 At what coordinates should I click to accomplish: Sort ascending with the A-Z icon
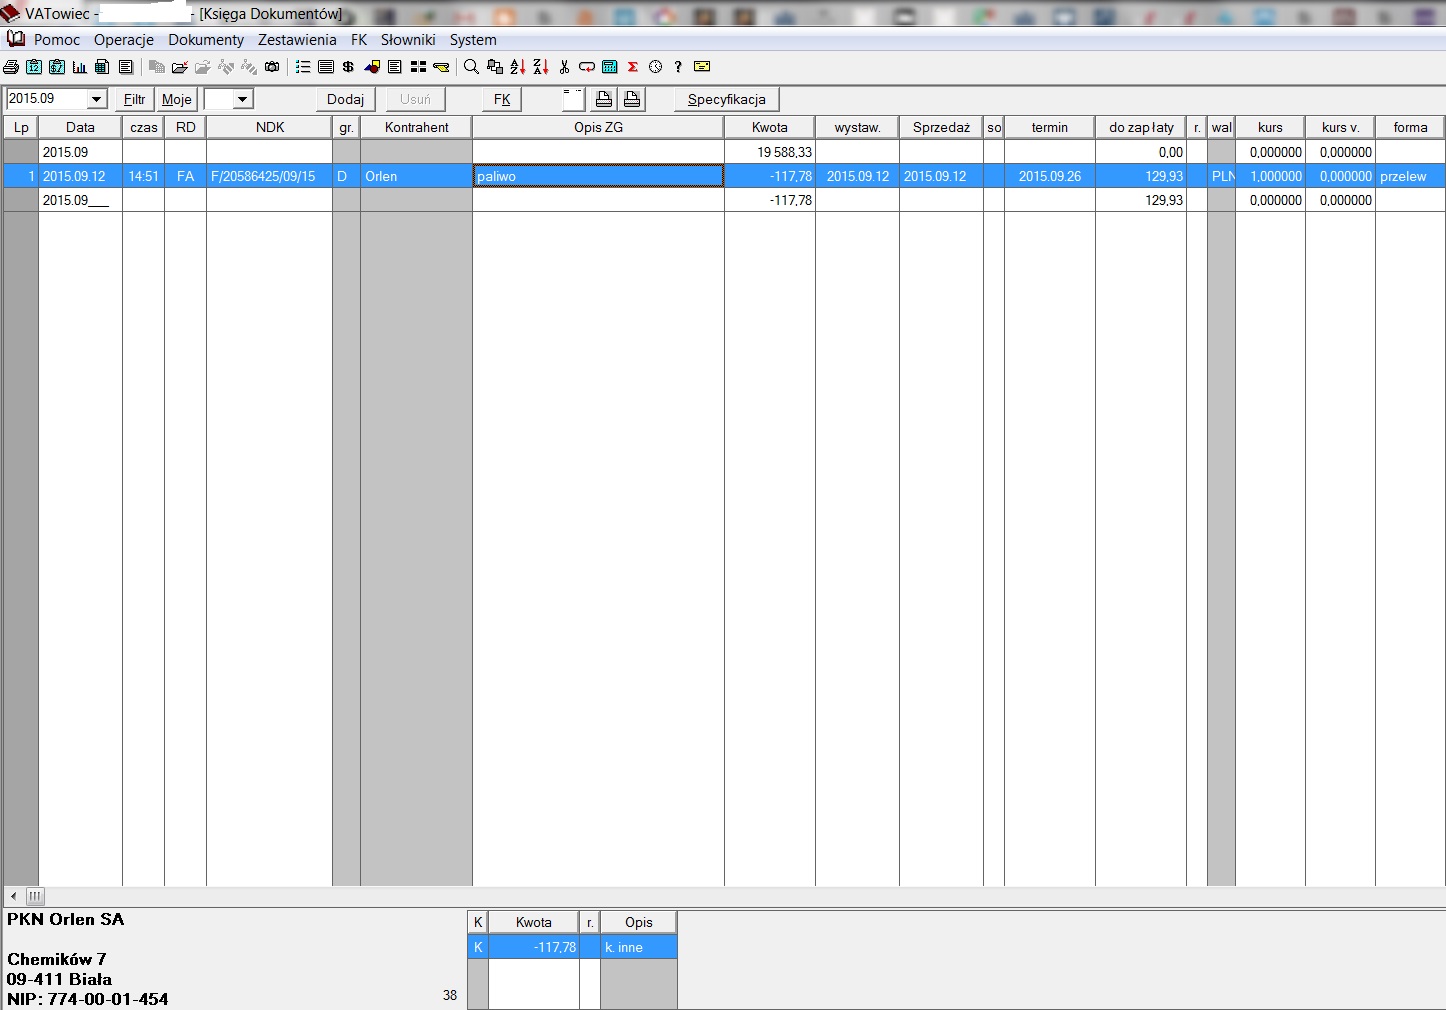click(x=517, y=67)
